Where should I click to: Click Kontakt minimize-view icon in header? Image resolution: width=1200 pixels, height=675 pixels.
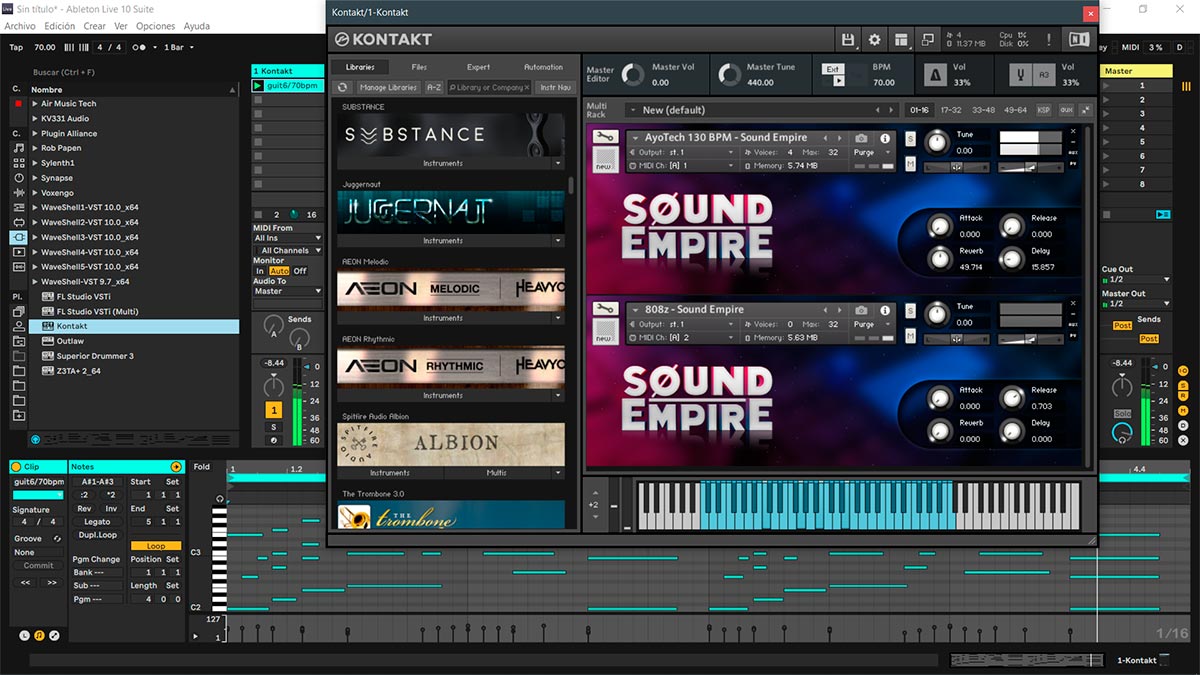928,39
